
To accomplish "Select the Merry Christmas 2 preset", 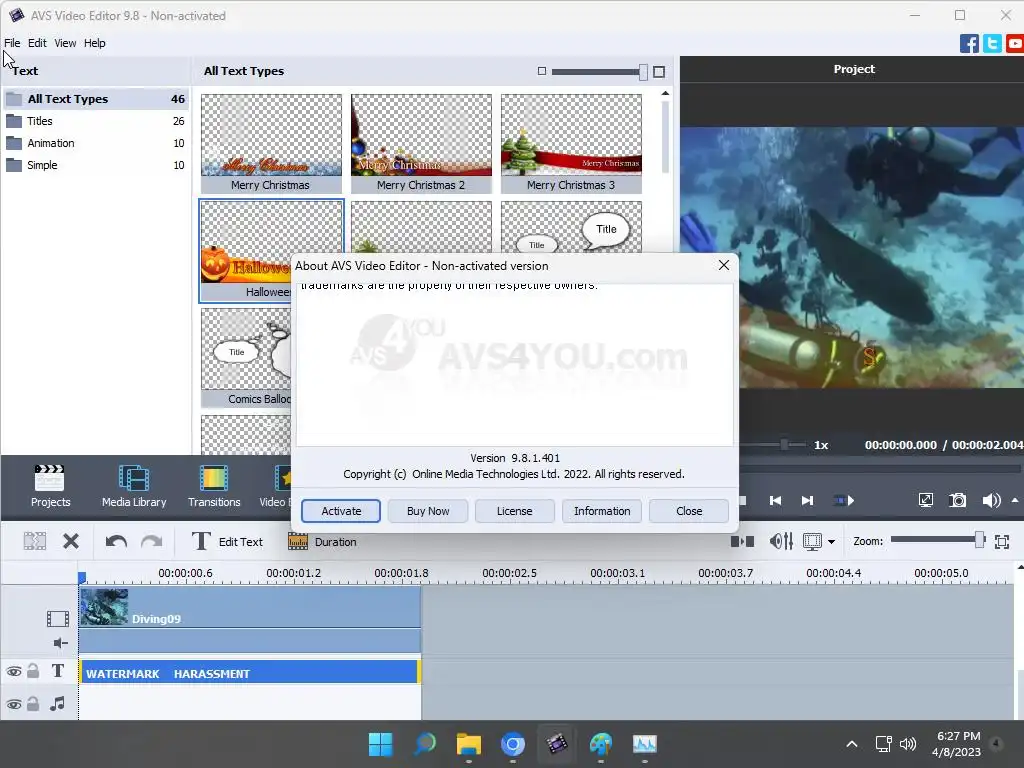I will pyautogui.click(x=421, y=143).
